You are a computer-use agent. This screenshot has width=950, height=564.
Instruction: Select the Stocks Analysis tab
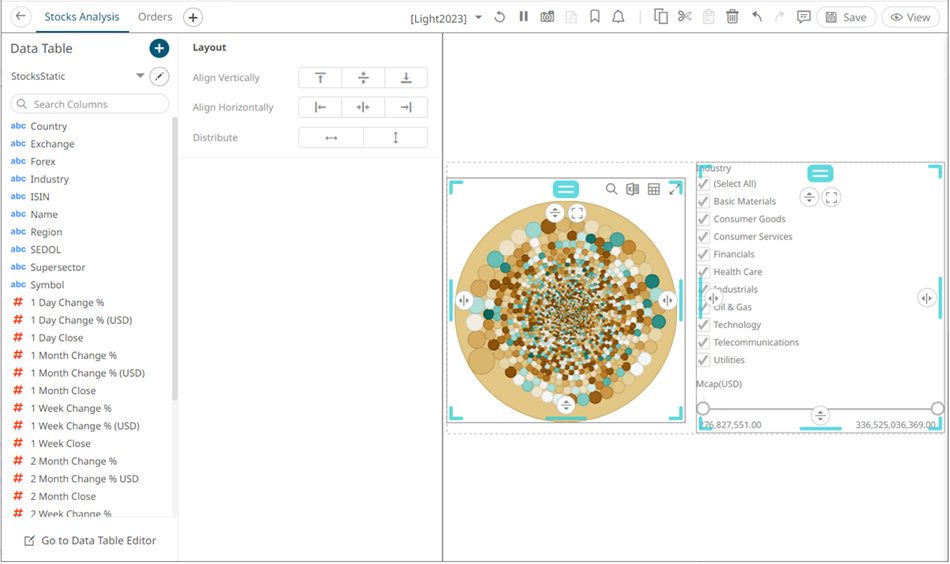82,17
